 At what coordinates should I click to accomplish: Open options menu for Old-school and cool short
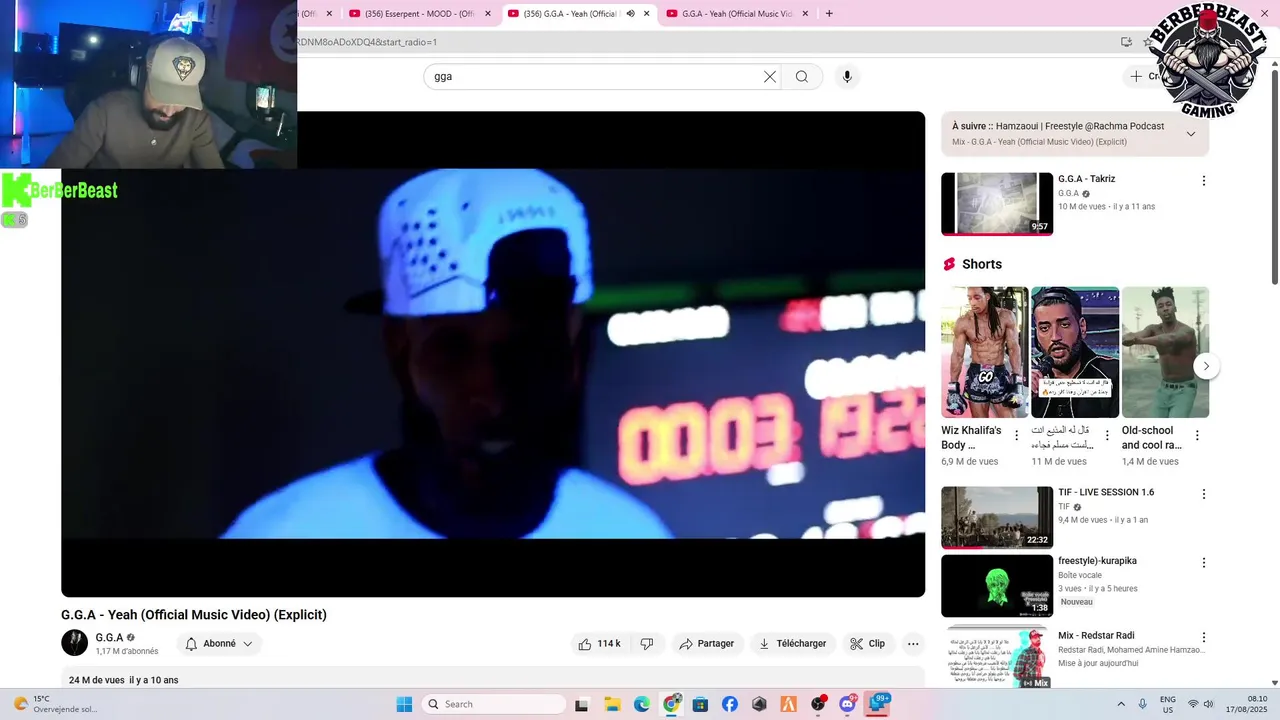click(x=1197, y=436)
